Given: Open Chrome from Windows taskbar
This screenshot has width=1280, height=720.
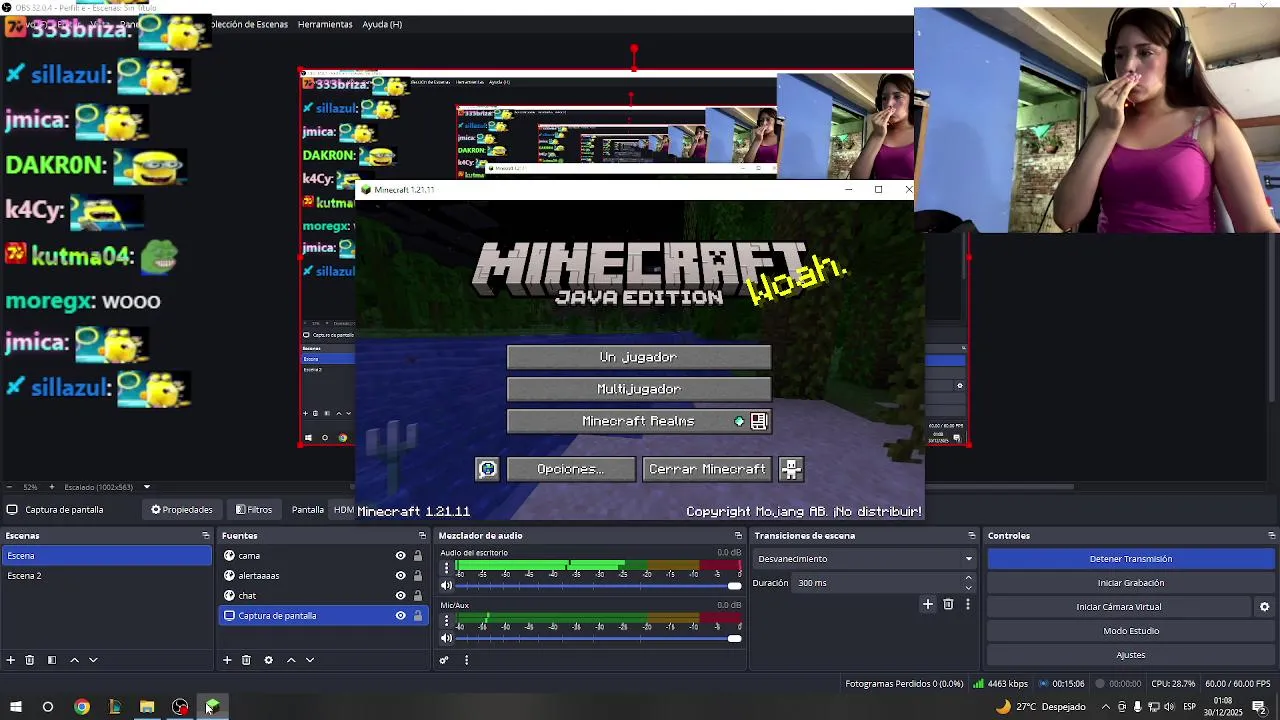Looking at the screenshot, I should pos(82,707).
